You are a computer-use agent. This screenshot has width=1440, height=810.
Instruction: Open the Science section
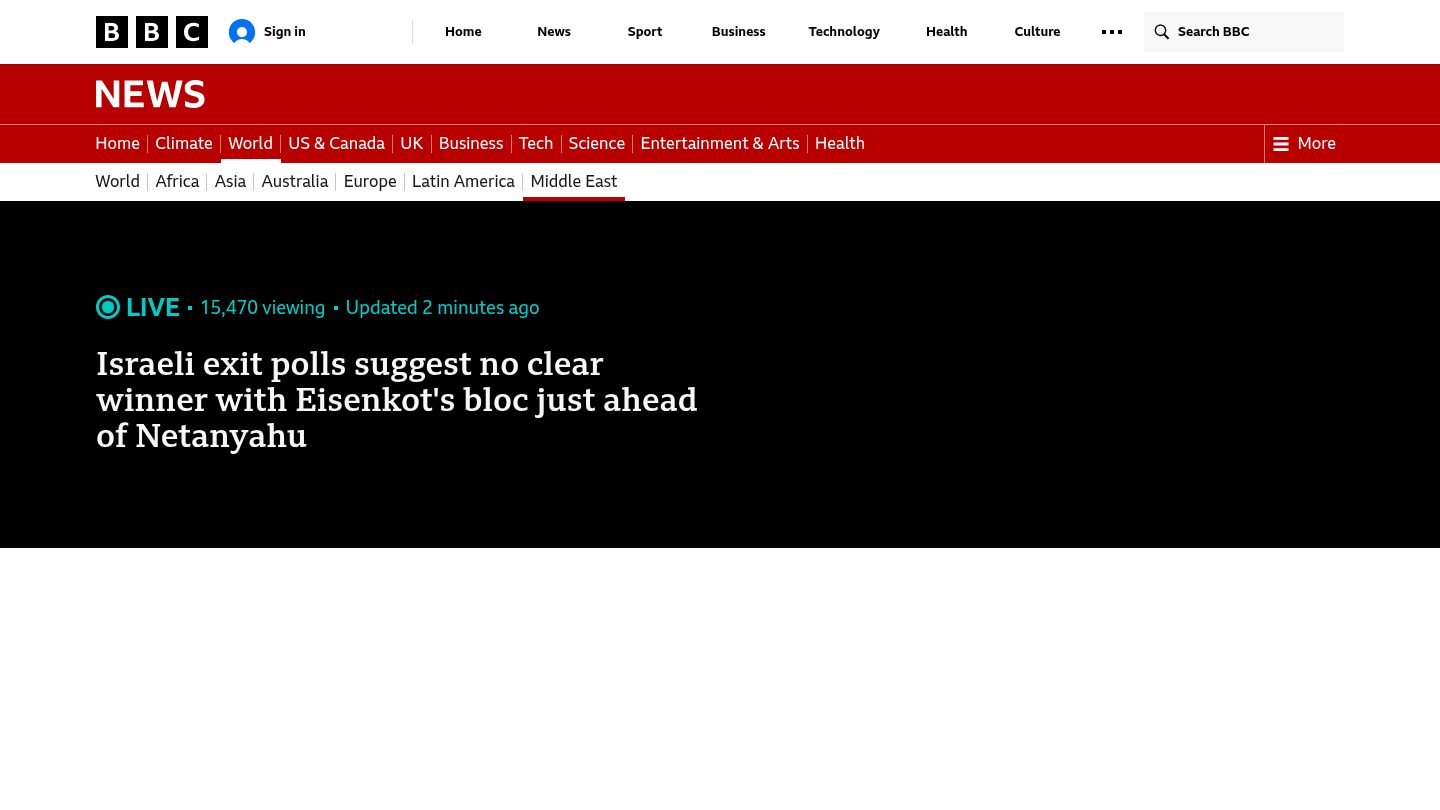[x=597, y=144]
